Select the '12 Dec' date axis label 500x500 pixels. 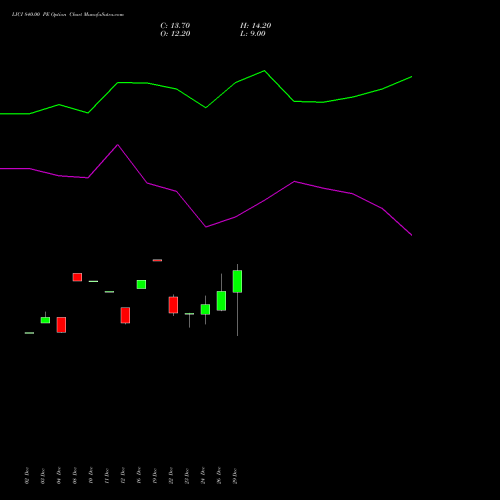123,476
